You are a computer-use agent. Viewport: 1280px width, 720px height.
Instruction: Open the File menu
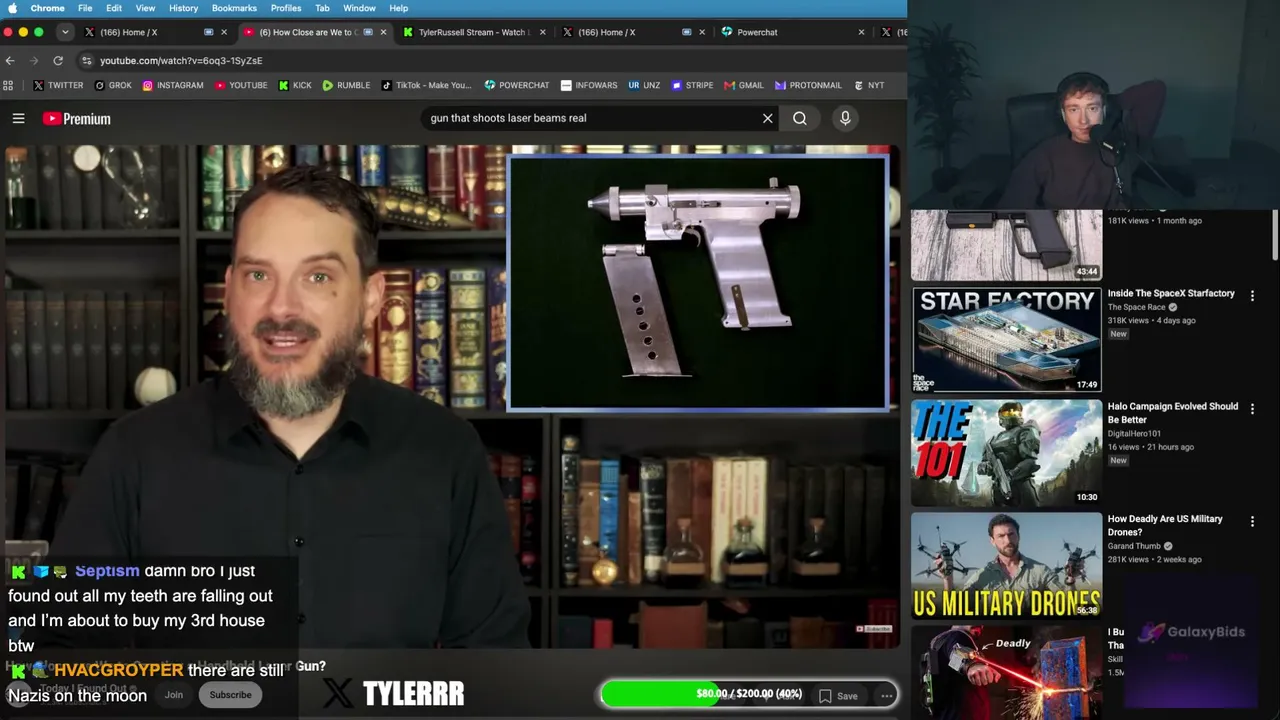(85, 8)
